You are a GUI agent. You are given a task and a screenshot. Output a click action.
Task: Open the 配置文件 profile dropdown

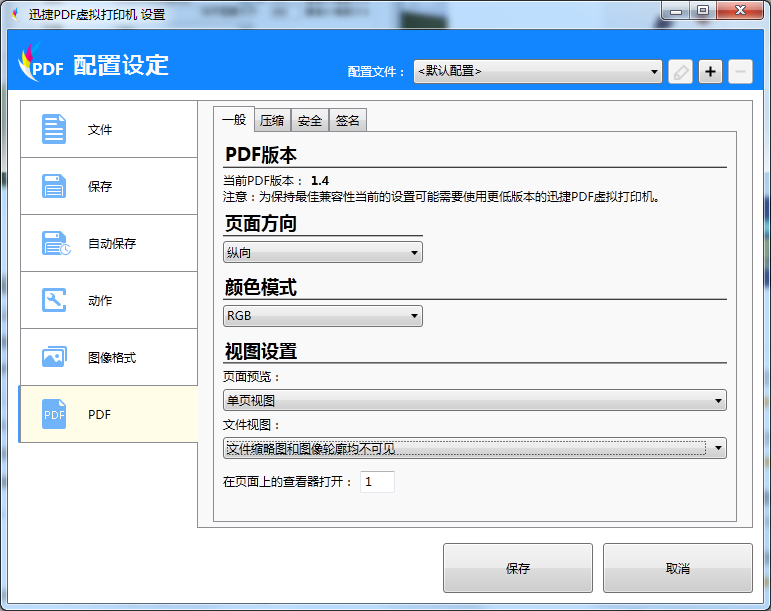point(537,72)
